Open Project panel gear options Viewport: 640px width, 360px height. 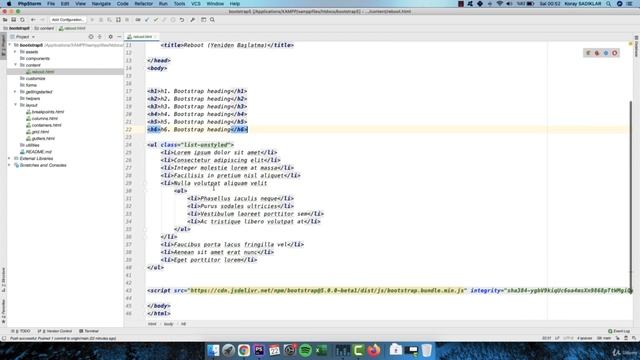click(110, 37)
